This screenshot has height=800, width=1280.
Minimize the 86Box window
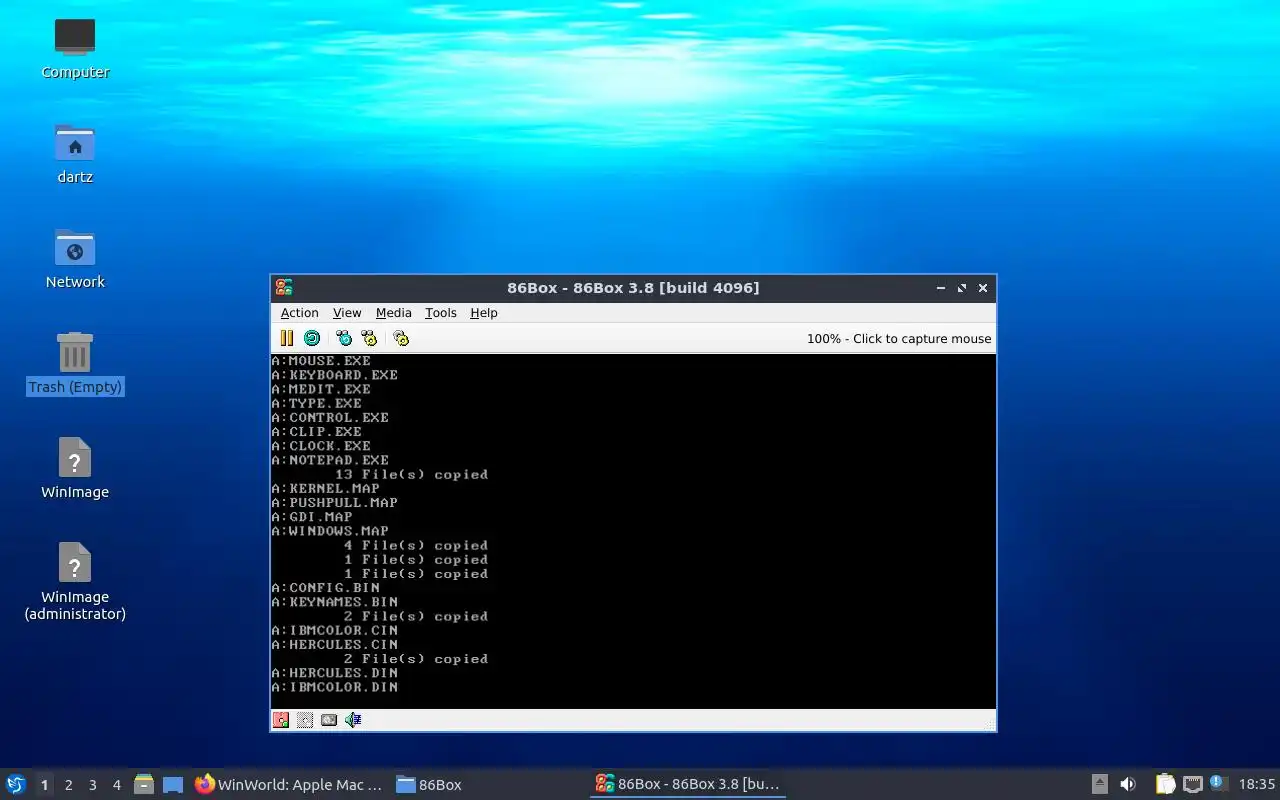pyautogui.click(x=941, y=288)
